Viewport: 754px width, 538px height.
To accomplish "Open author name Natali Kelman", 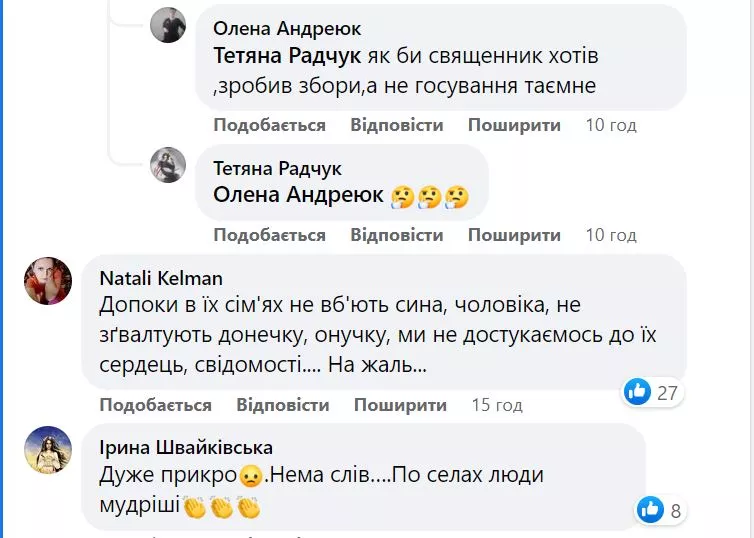I will pyautogui.click(x=161, y=278).
